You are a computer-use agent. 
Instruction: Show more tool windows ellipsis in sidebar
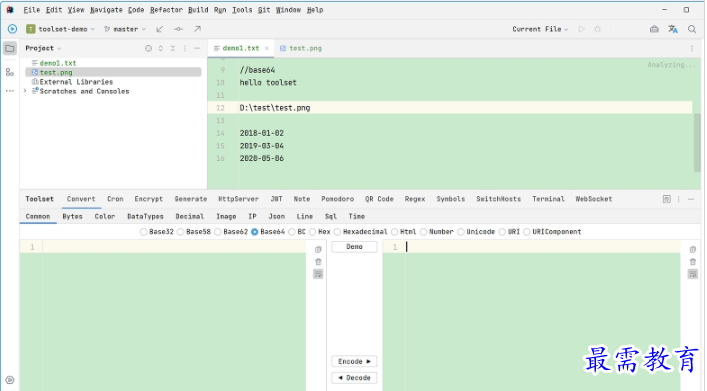click(10, 91)
